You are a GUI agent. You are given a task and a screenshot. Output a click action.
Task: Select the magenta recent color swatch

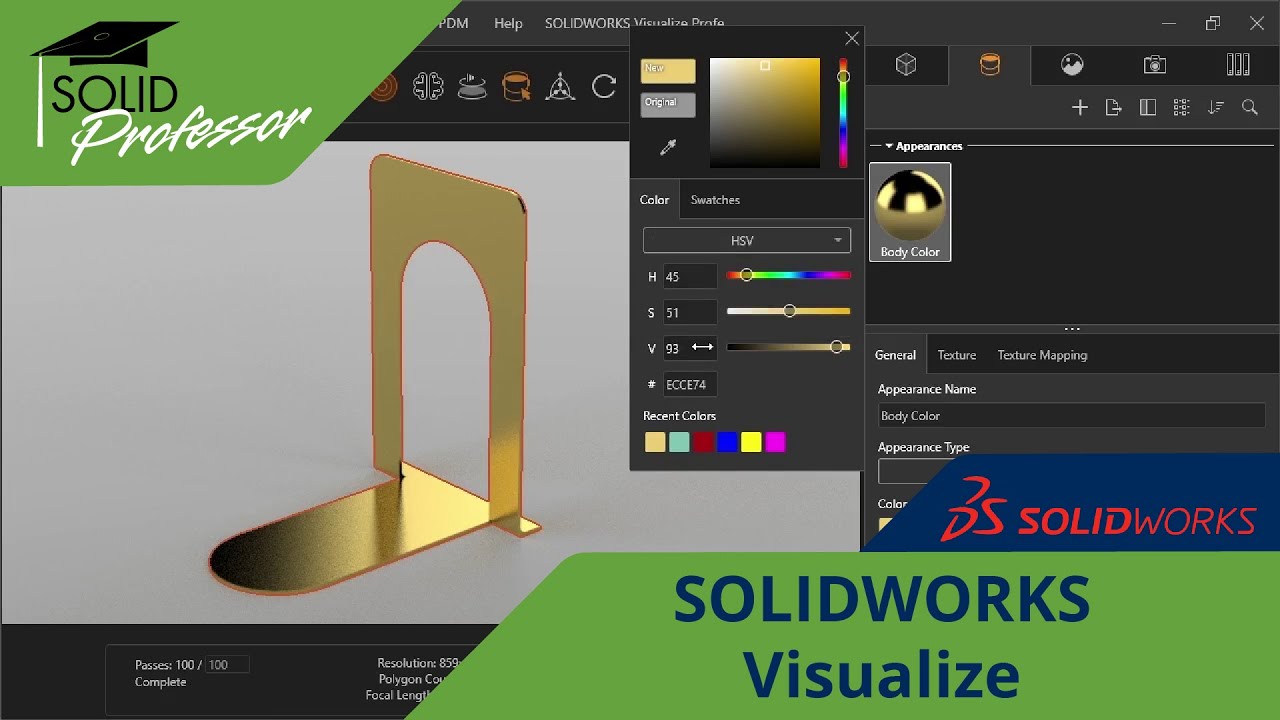point(775,442)
